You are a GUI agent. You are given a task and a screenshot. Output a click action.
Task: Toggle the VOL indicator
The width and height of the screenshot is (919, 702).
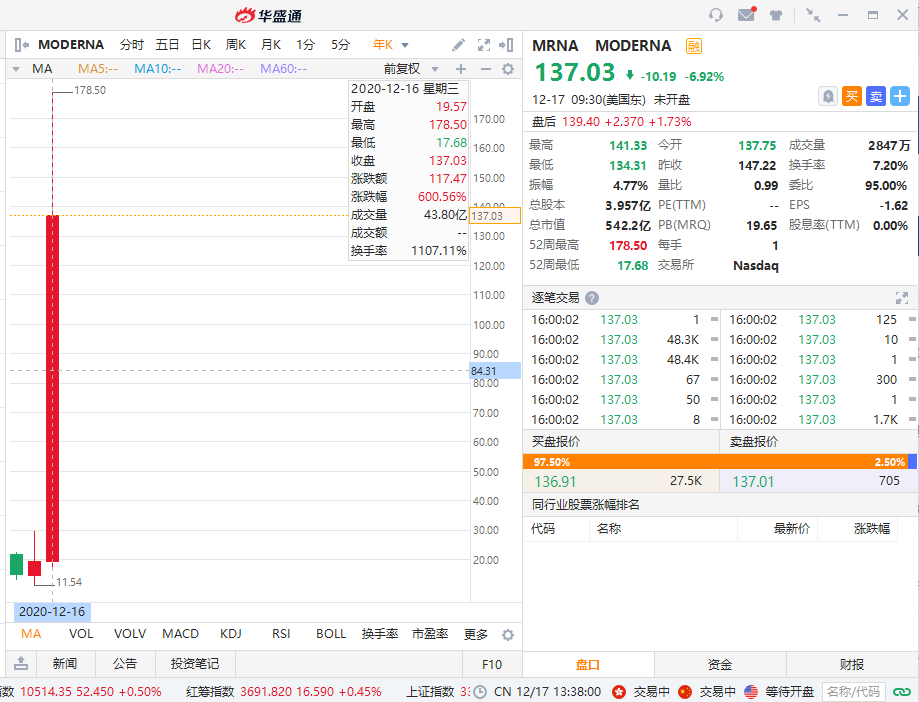pos(81,634)
